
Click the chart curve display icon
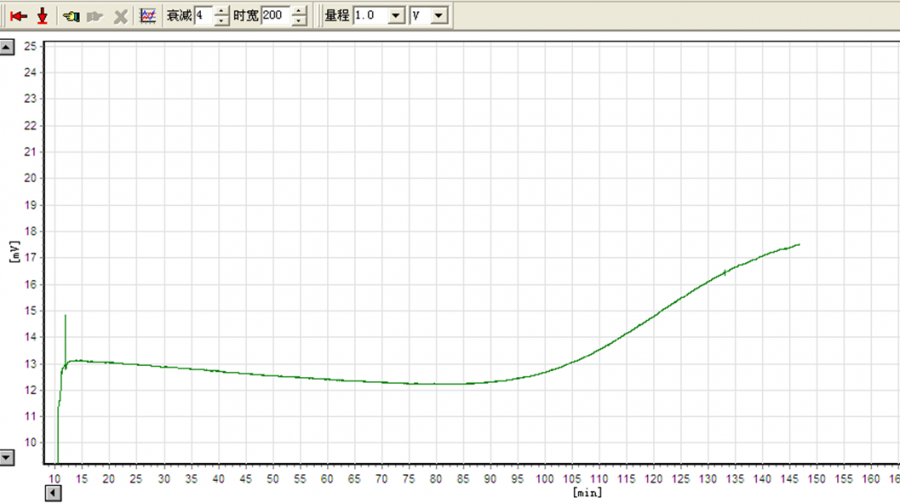point(148,16)
